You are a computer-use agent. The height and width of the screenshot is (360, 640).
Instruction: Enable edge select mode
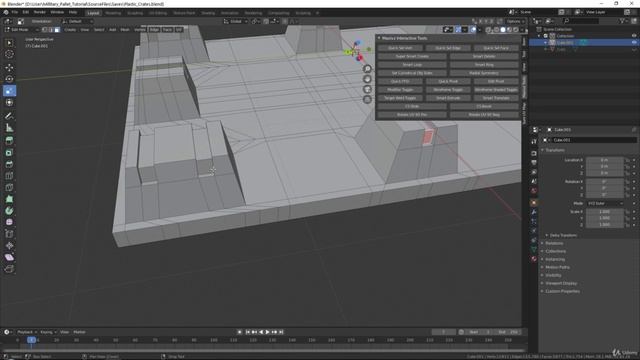[51, 29]
